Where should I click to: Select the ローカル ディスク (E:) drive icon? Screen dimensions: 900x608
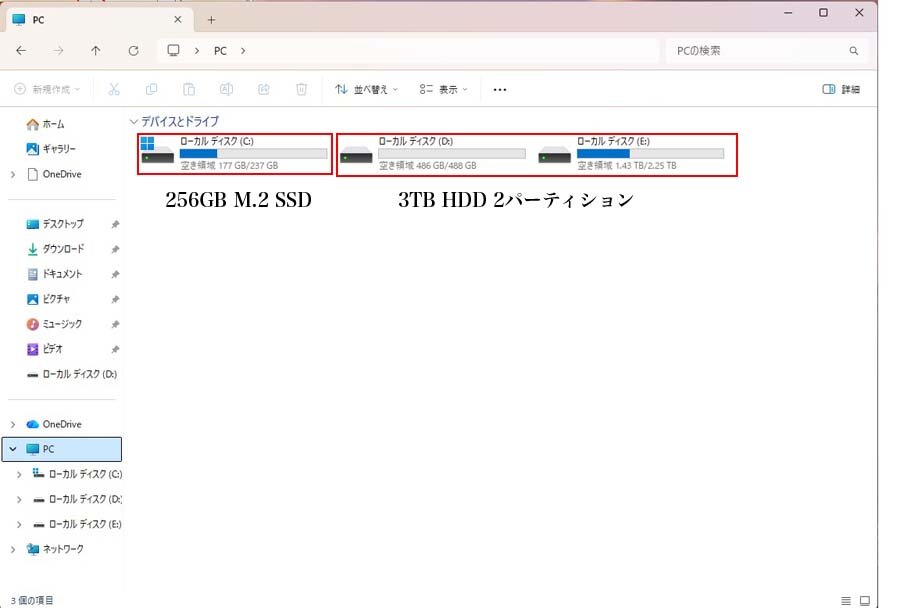(x=554, y=156)
